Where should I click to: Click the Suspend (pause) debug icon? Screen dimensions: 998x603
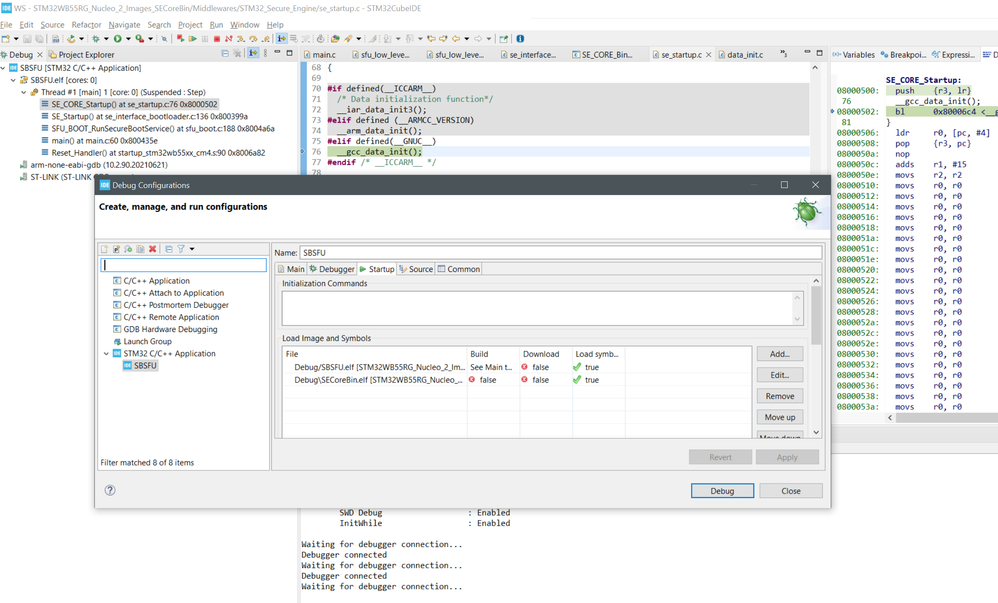(x=204, y=39)
